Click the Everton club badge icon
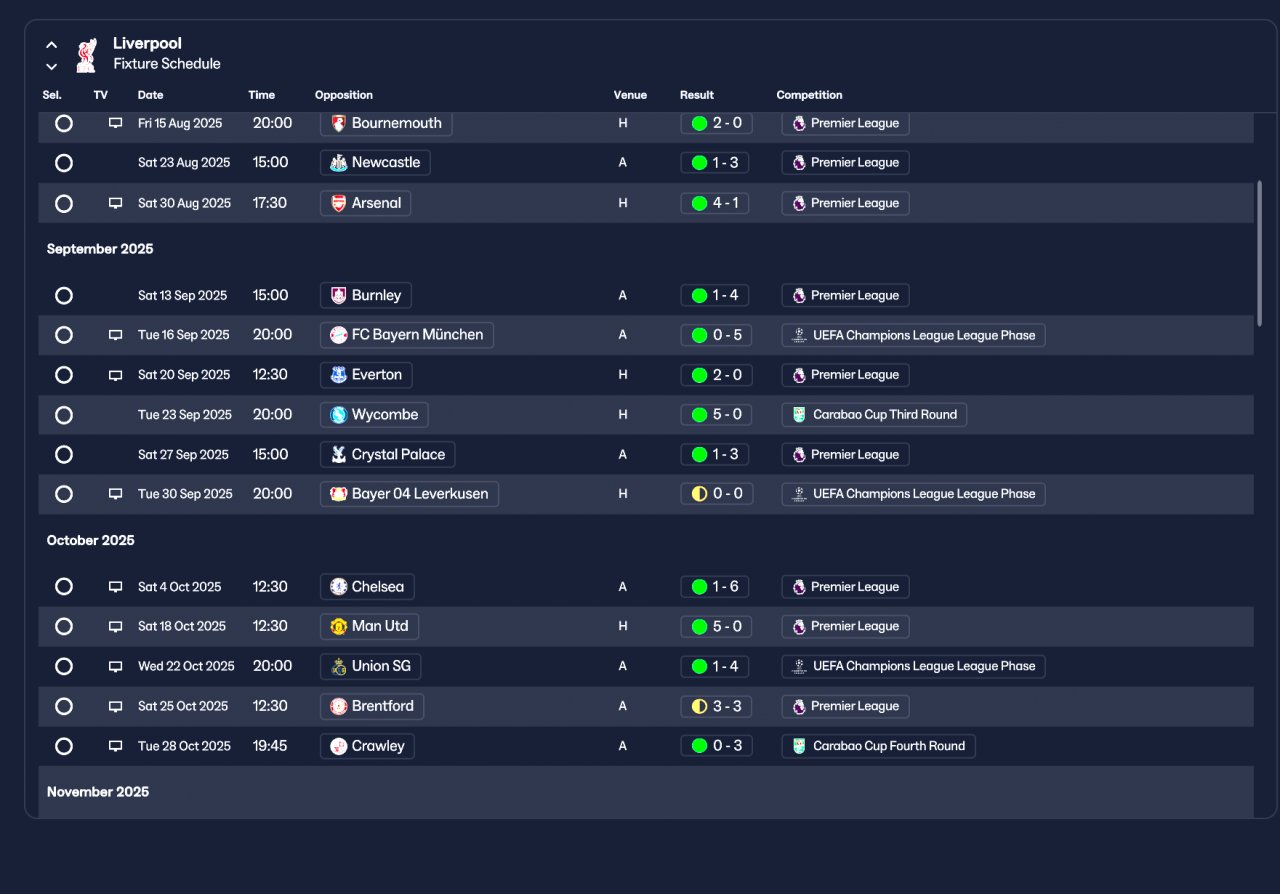The image size is (1280, 894). (339, 375)
